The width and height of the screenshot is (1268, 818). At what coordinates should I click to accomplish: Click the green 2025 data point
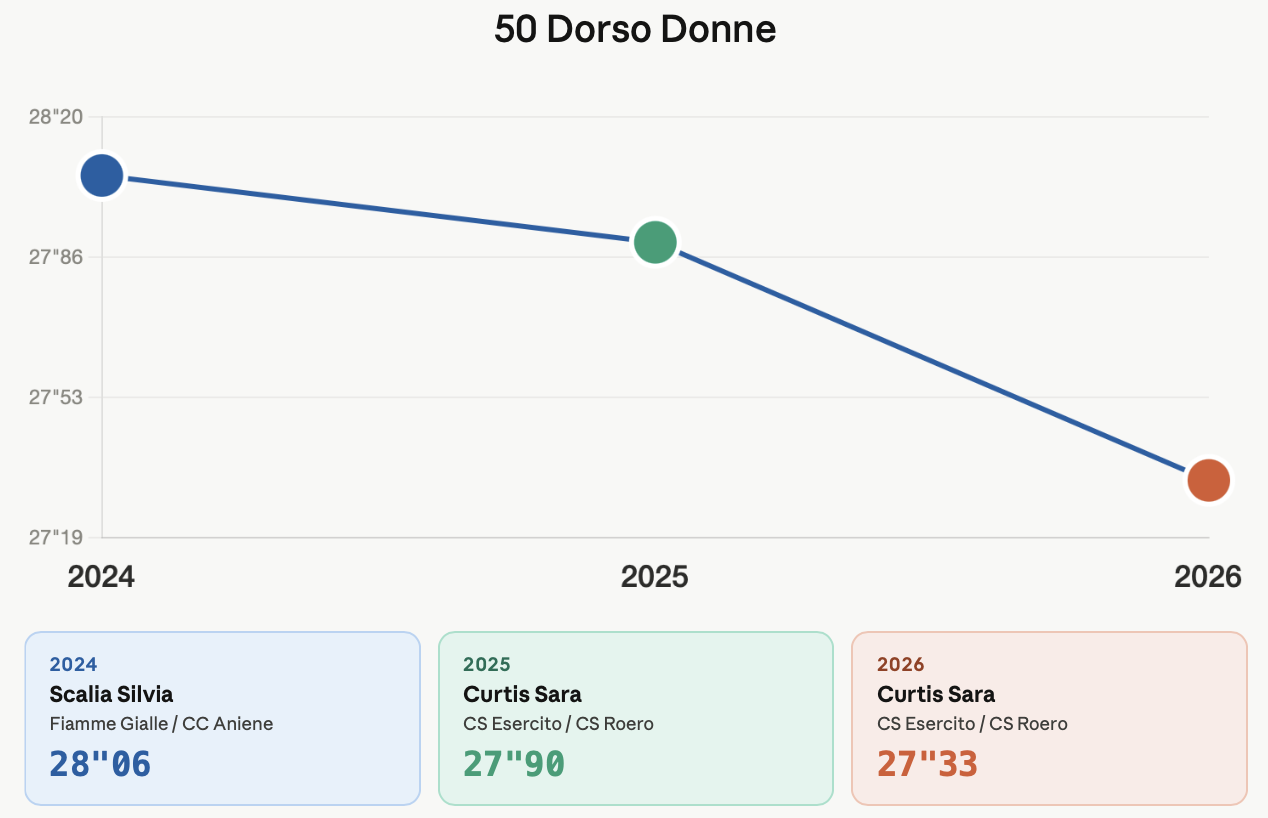[x=655, y=242]
